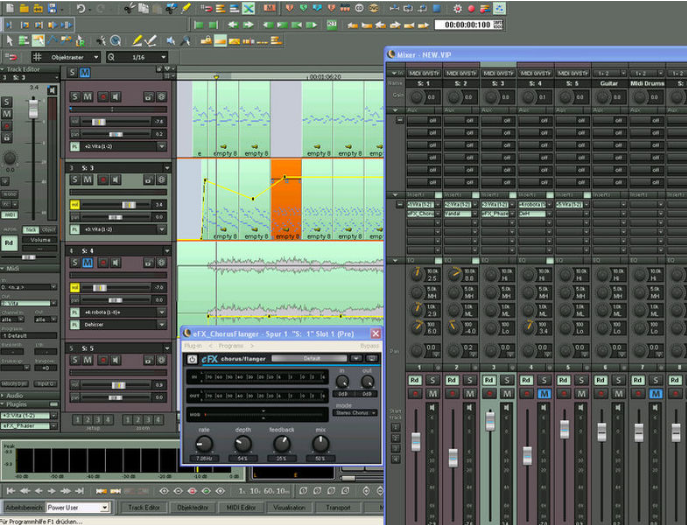The image size is (687, 525).
Task: Open the Objektraster snap dropdown
Action: 96,57
